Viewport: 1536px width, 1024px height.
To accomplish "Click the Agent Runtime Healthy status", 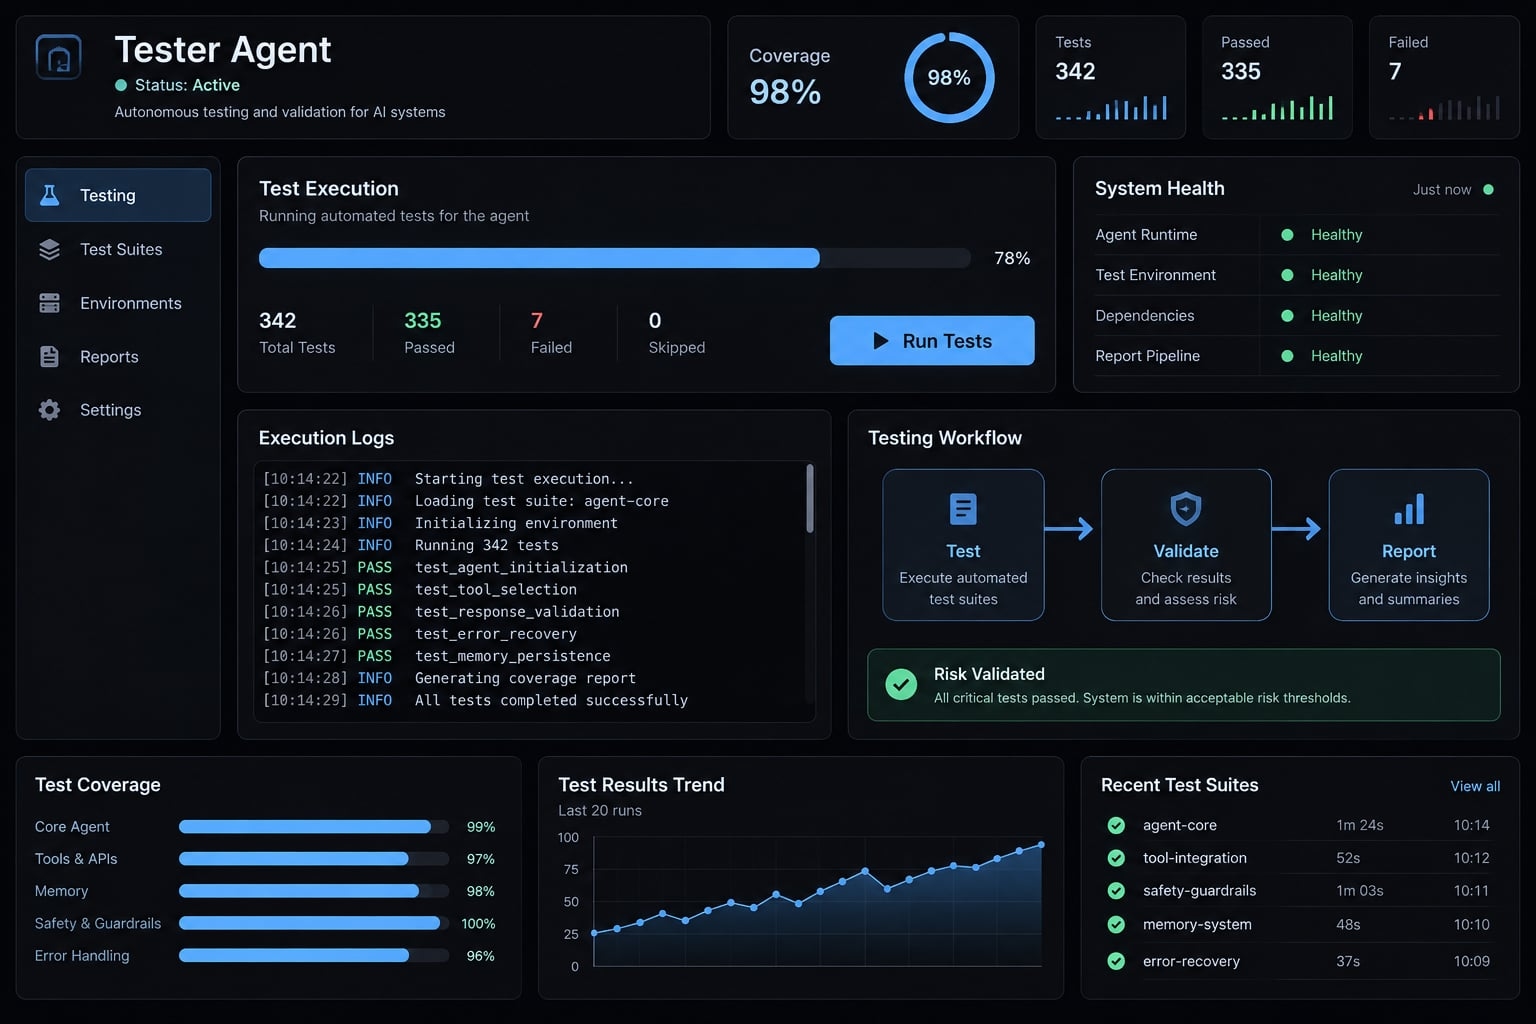I will point(1322,235).
